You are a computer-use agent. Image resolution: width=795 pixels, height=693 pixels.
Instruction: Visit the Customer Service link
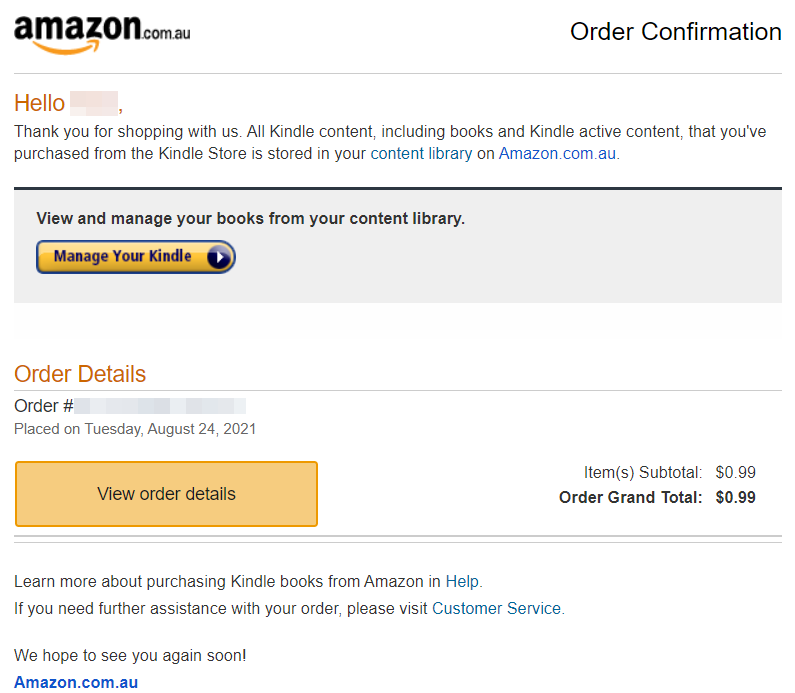[496, 608]
